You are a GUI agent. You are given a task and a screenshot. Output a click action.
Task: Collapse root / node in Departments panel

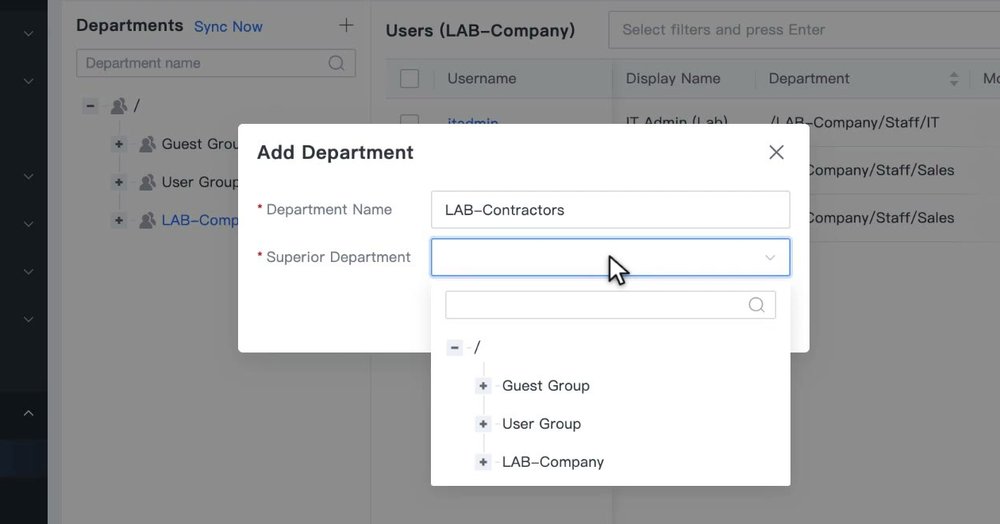click(90, 106)
